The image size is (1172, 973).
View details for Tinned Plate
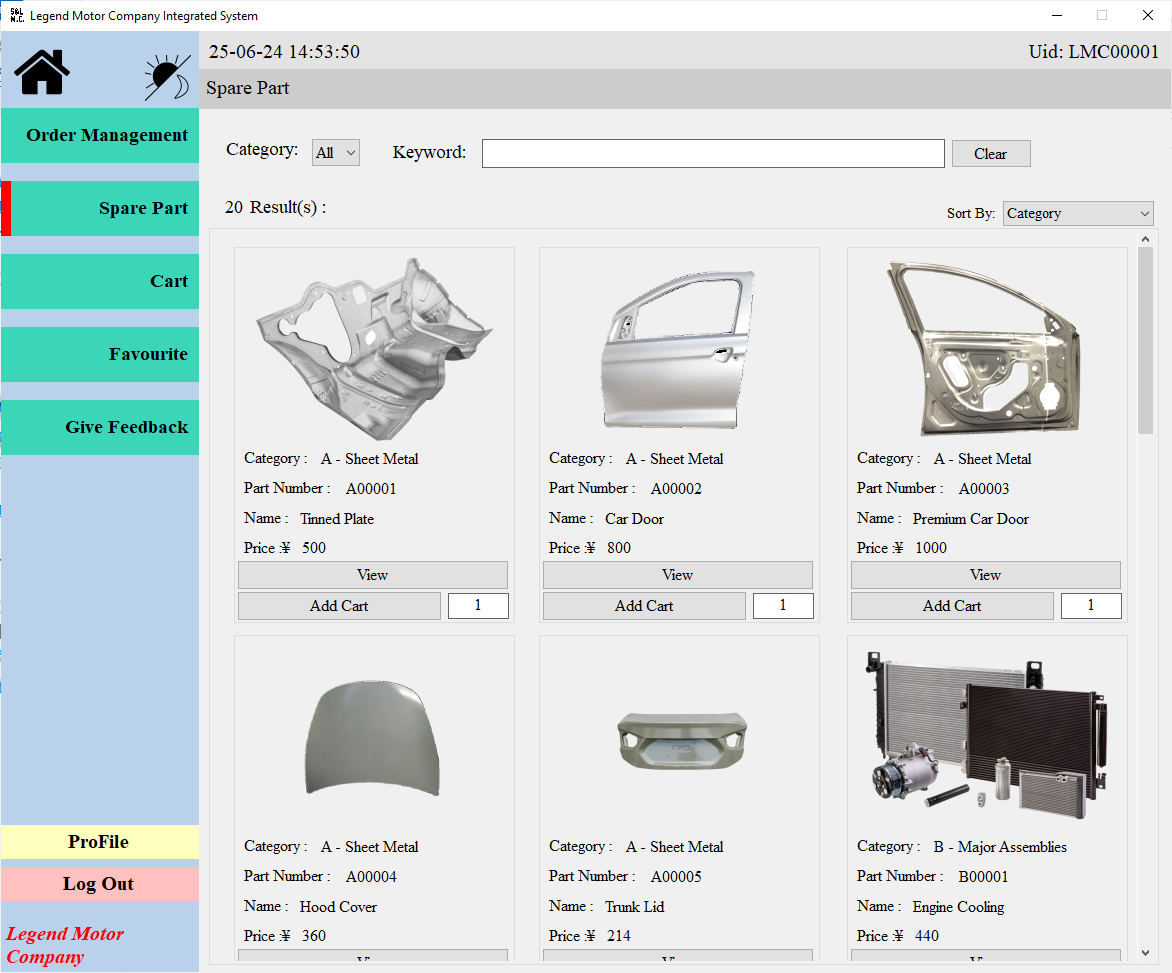pyautogui.click(x=372, y=575)
